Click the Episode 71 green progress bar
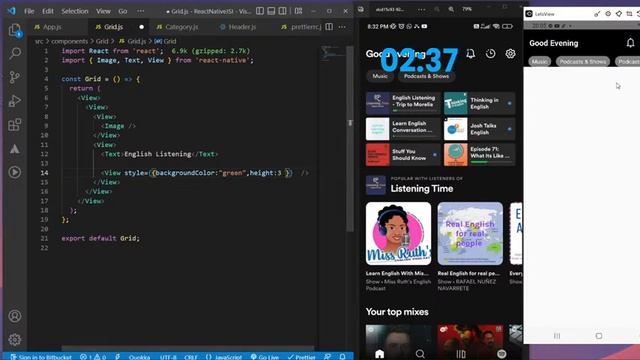This screenshot has width=640, height=360. [x=490, y=162]
